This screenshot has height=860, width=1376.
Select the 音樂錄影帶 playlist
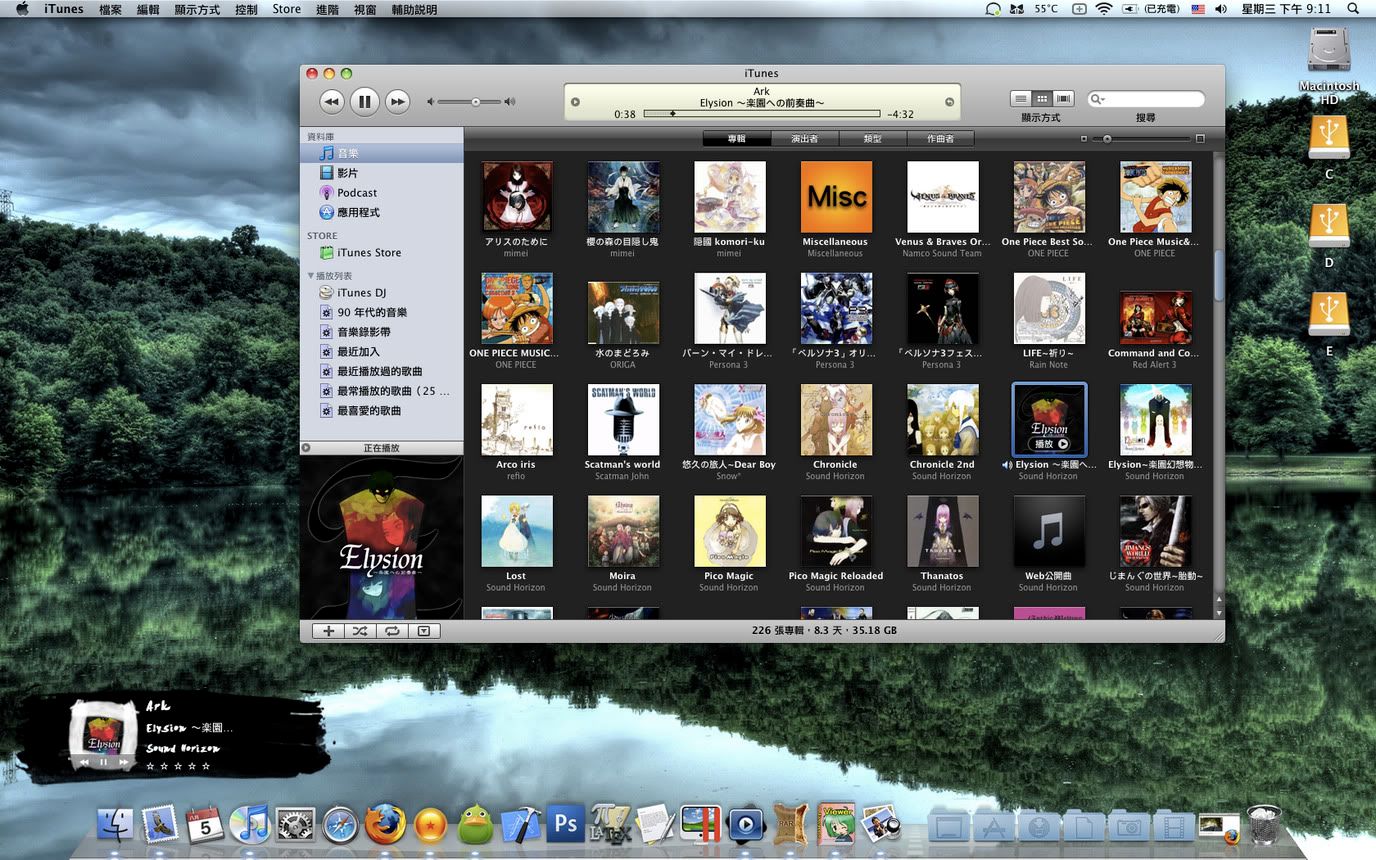click(381, 332)
